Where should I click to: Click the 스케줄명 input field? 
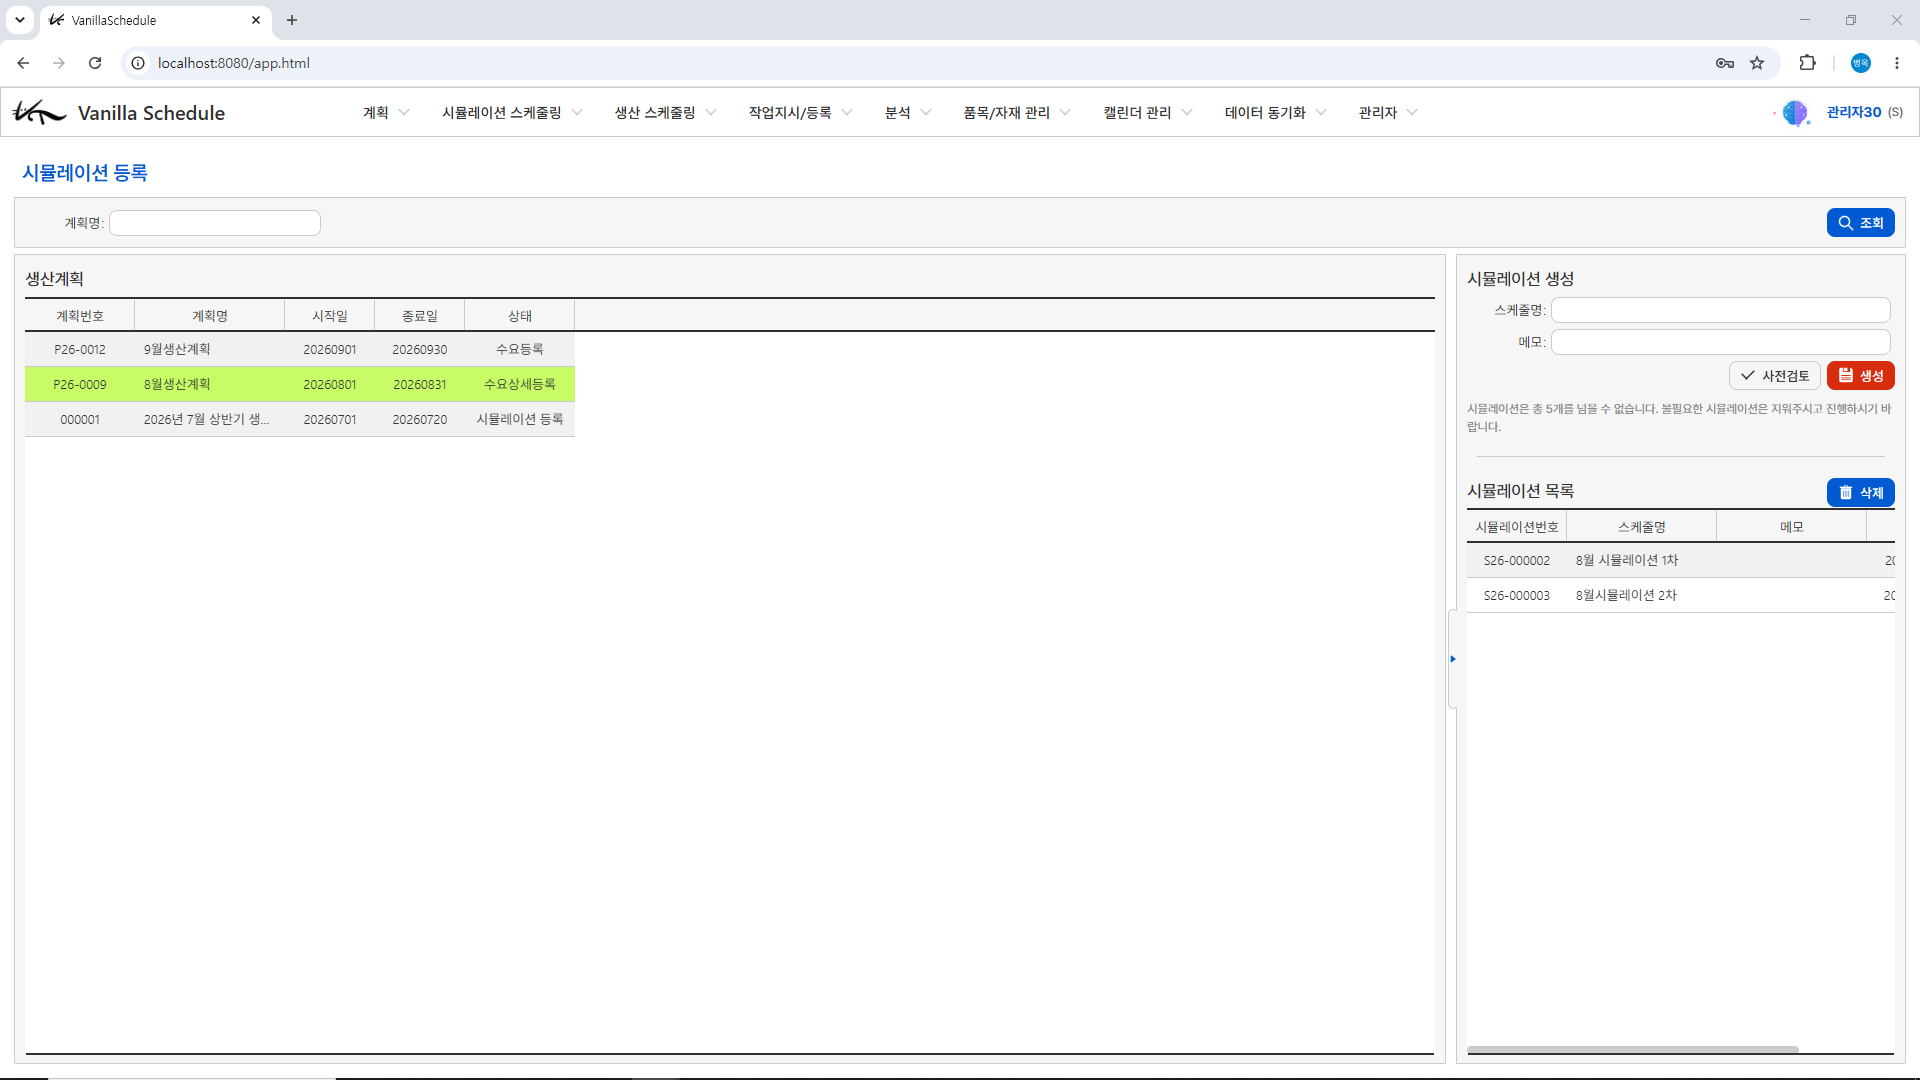(1720, 310)
